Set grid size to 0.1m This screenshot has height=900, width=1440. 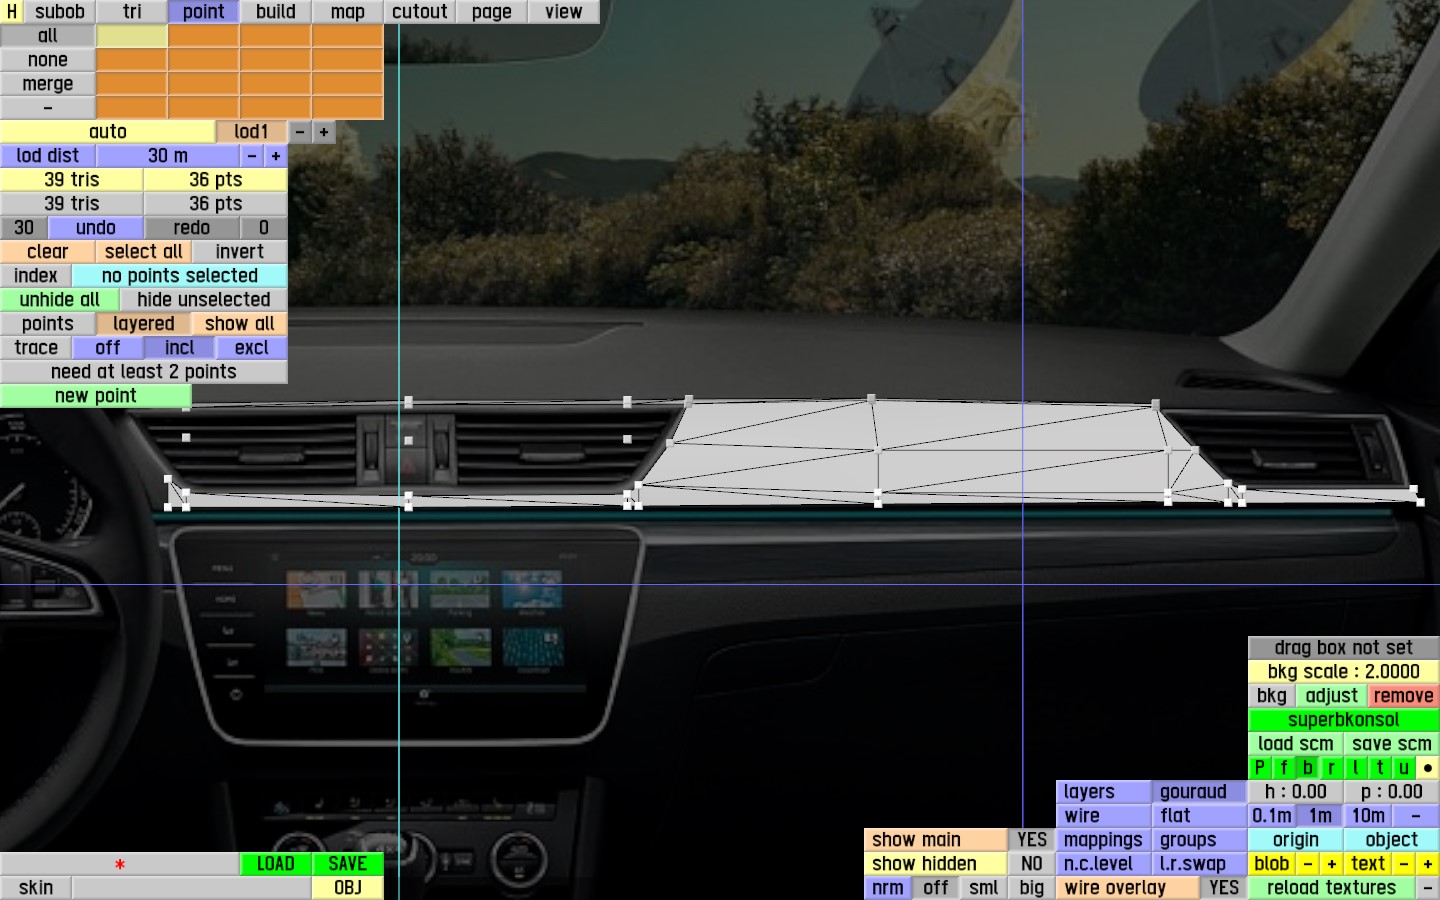1272,816
